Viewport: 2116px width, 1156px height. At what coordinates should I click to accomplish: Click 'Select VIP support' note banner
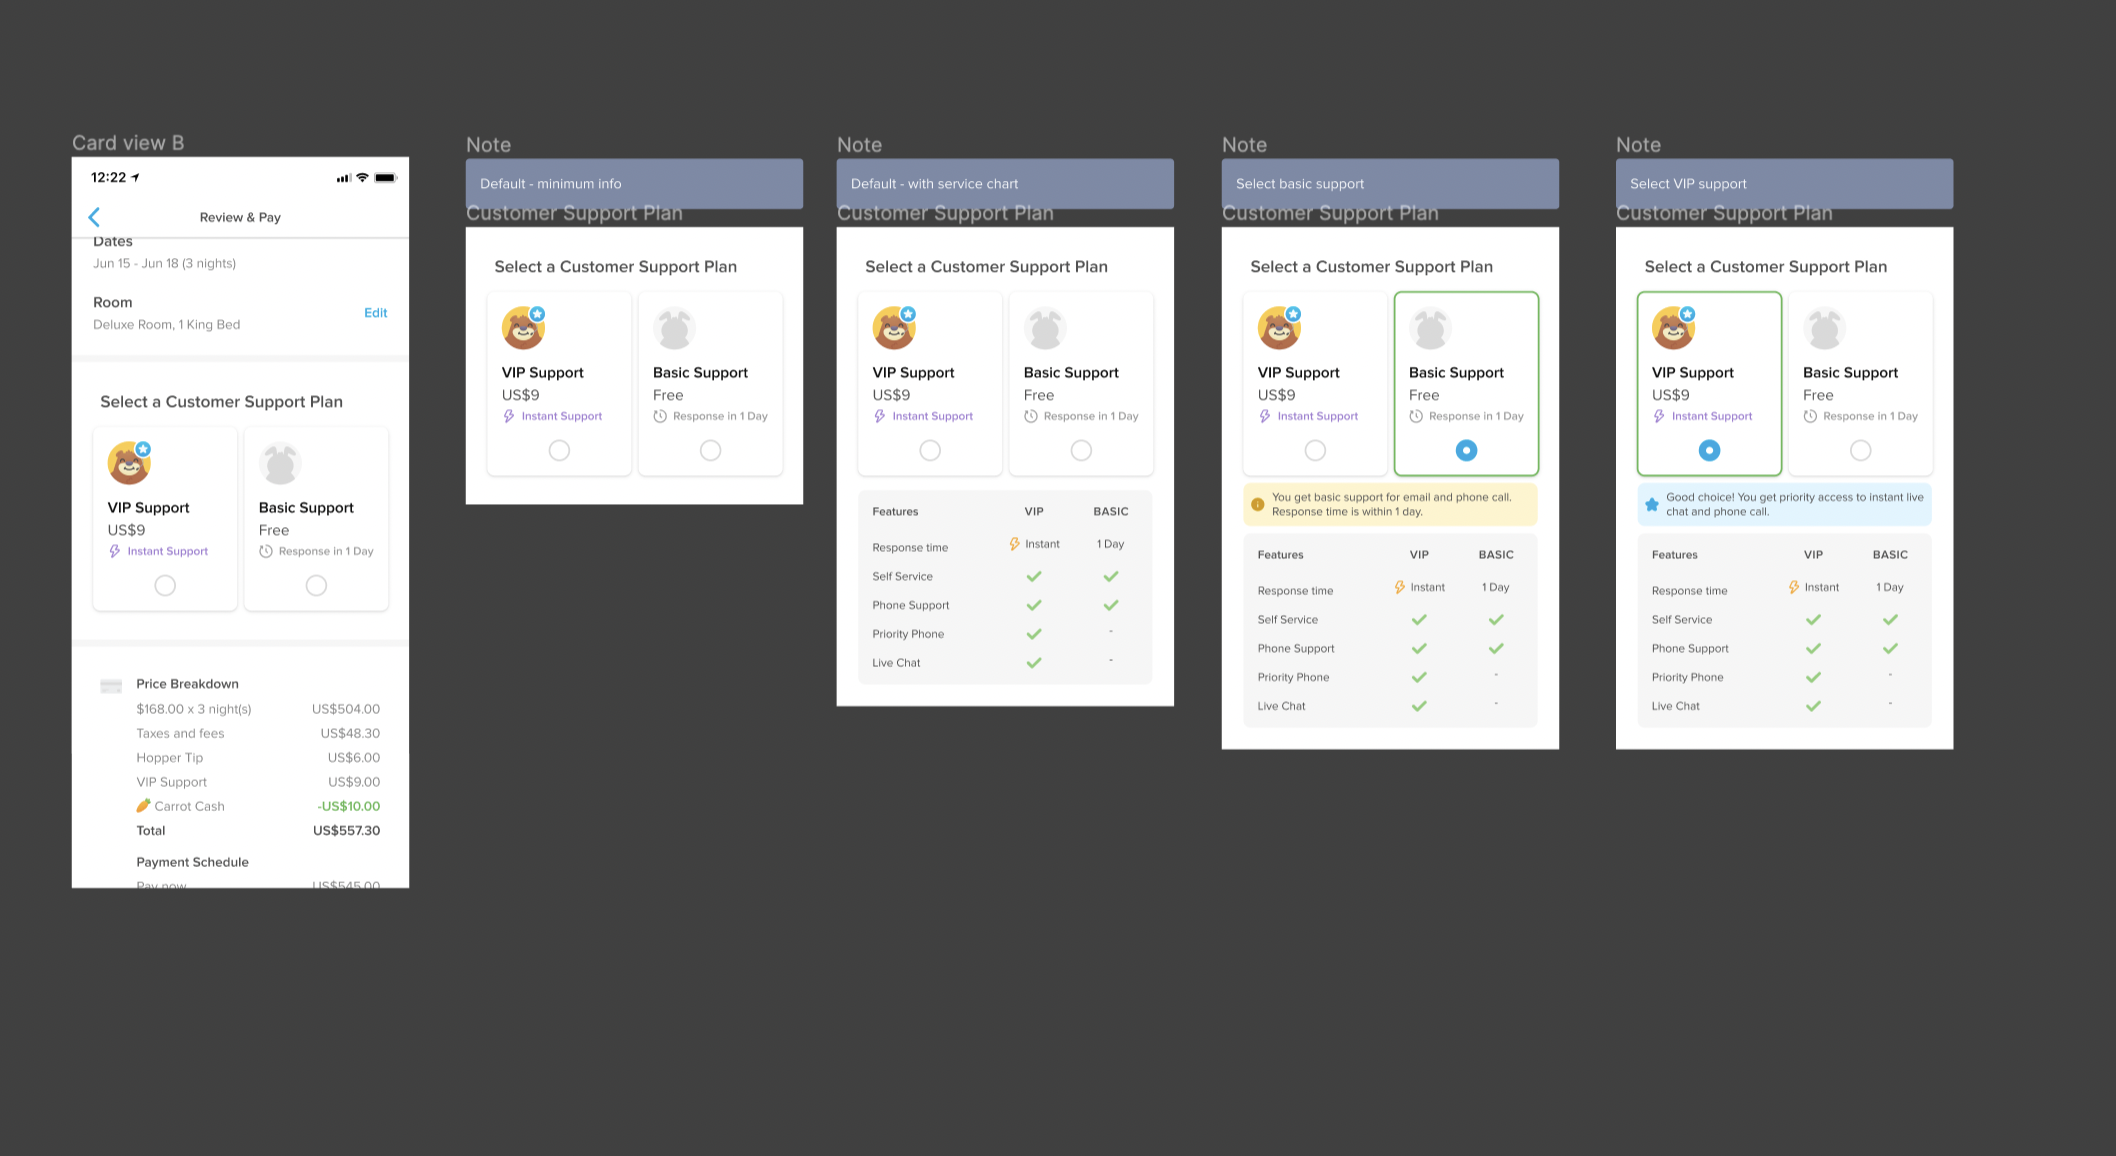(x=1784, y=184)
